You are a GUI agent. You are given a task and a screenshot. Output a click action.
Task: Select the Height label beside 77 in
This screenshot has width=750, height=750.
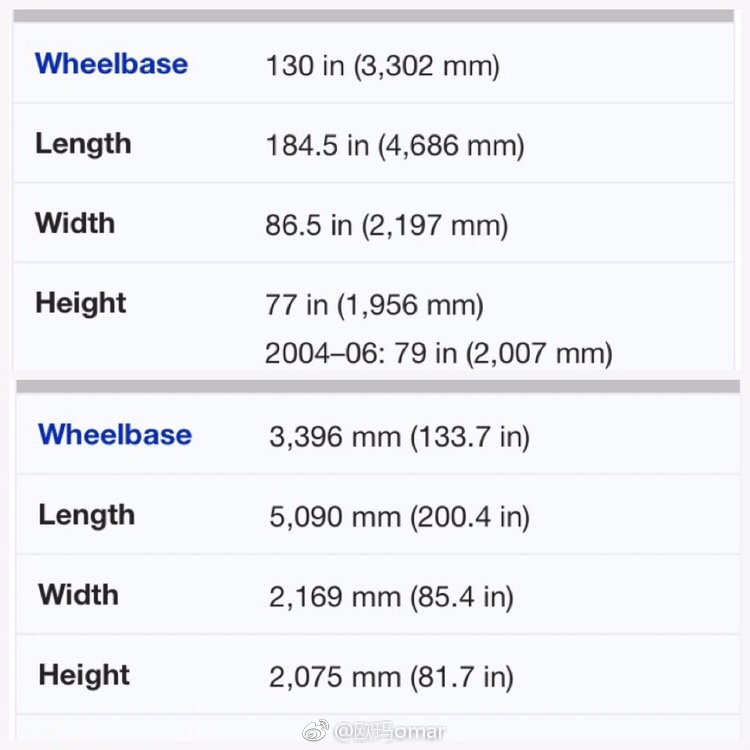pos(80,303)
